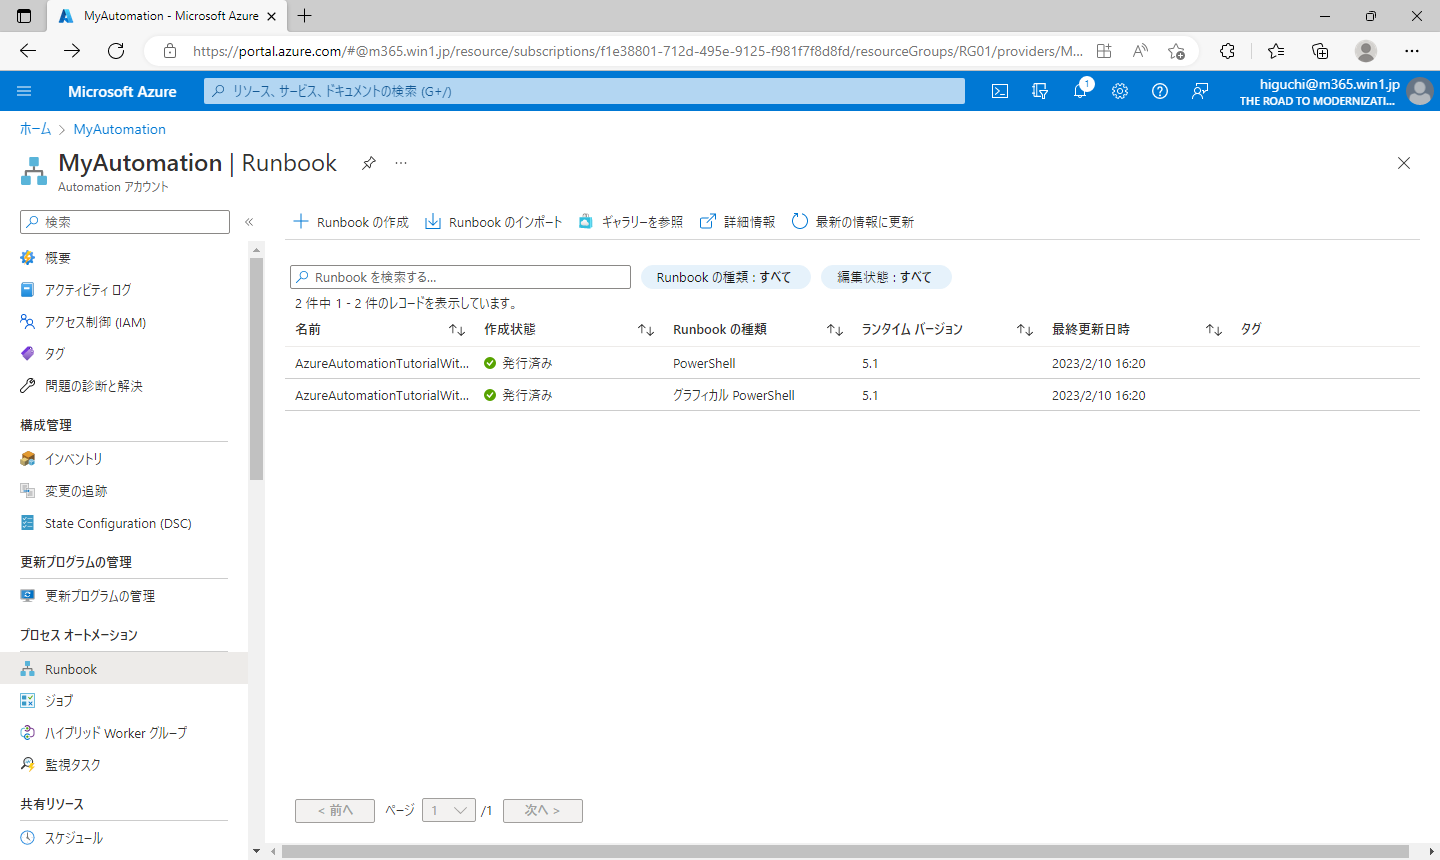Open the 編集状態 : すべて filter
1440x860 pixels.
click(885, 277)
